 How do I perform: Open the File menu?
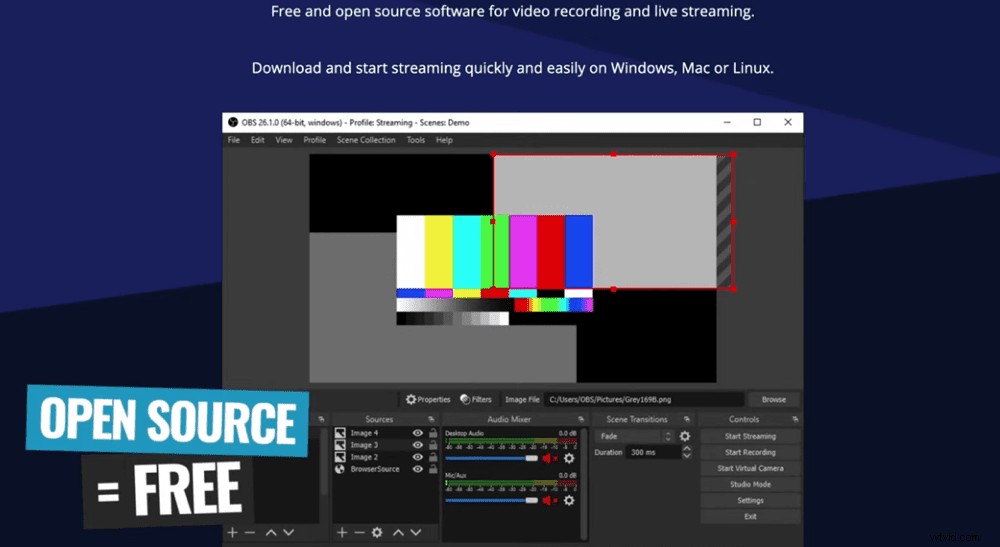click(x=234, y=140)
